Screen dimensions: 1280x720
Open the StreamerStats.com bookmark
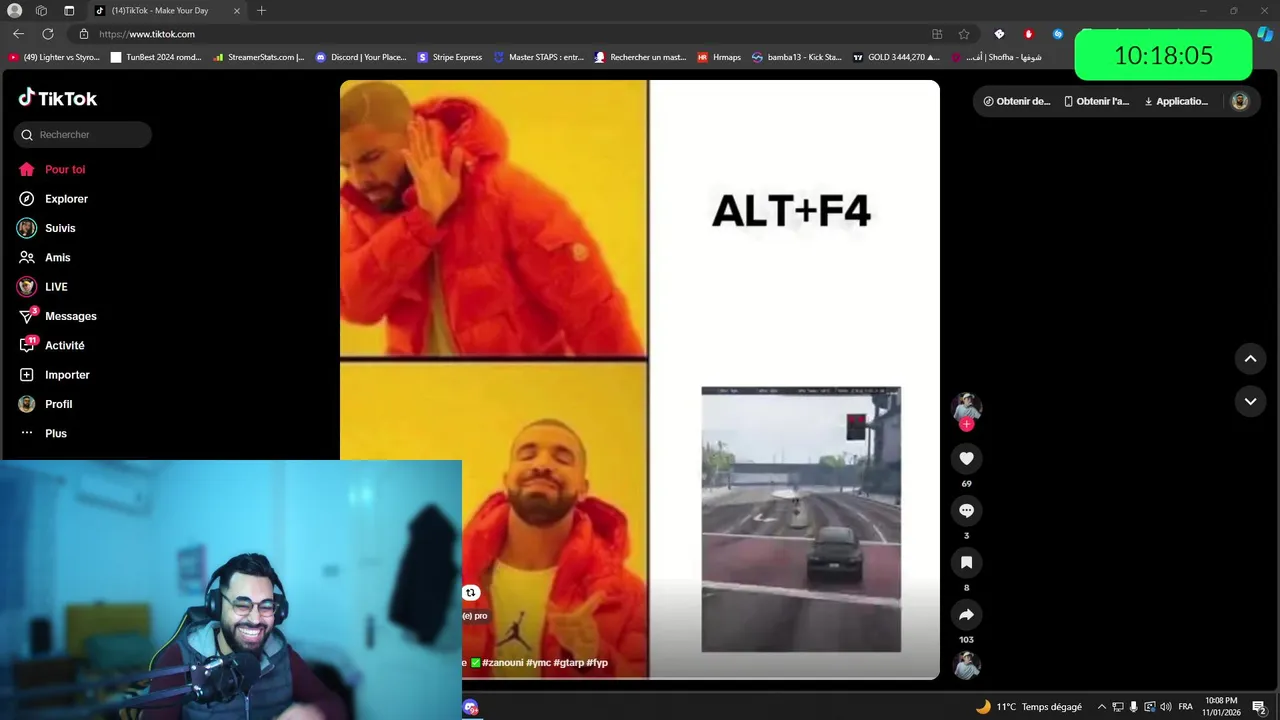coord(258,57)
